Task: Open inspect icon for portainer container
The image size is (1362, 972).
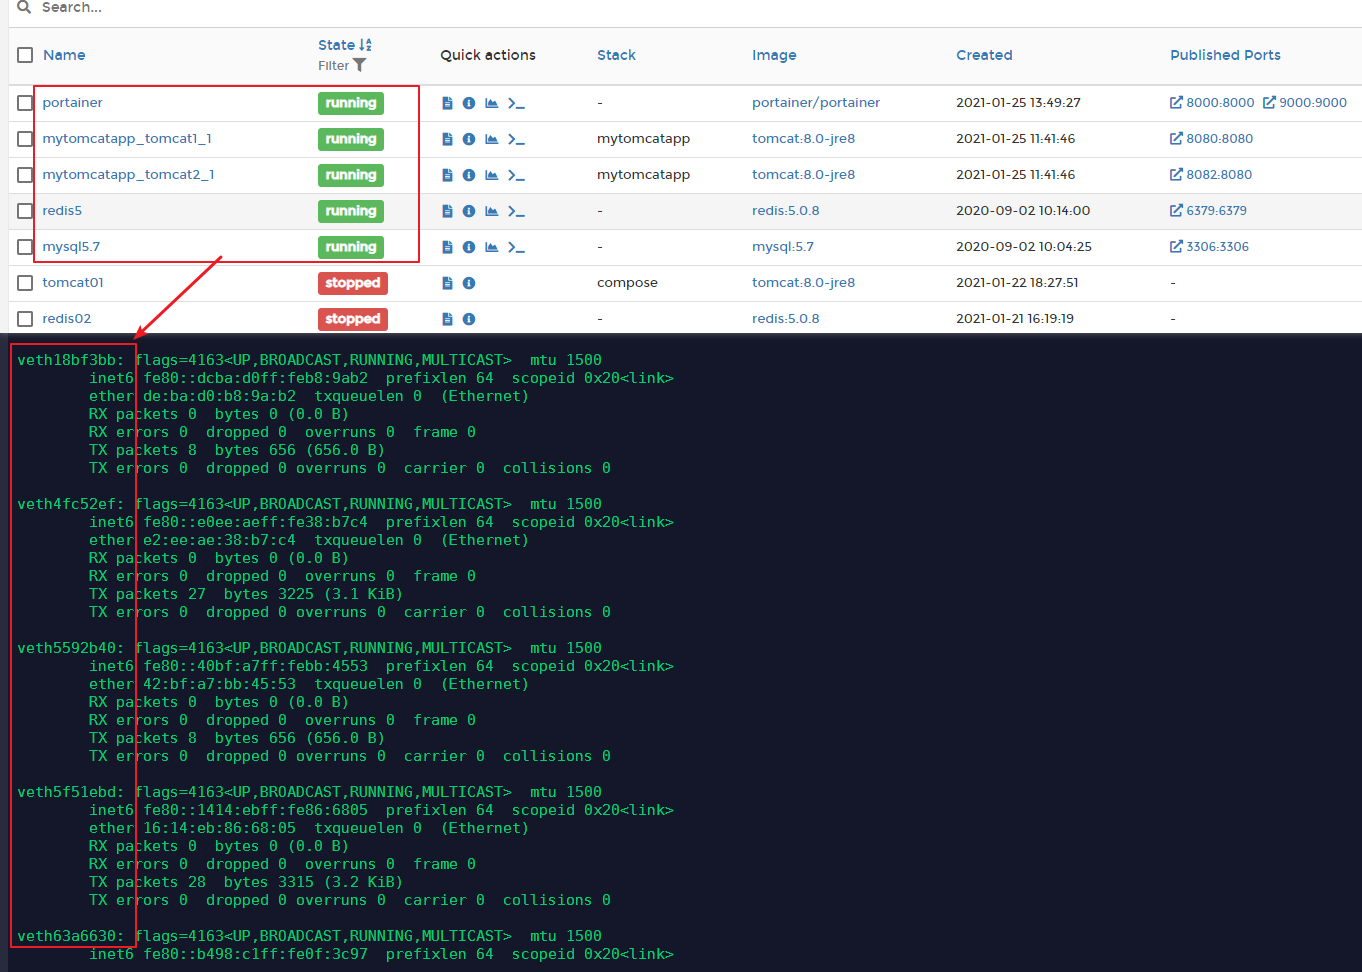Action: click(469, 103)
